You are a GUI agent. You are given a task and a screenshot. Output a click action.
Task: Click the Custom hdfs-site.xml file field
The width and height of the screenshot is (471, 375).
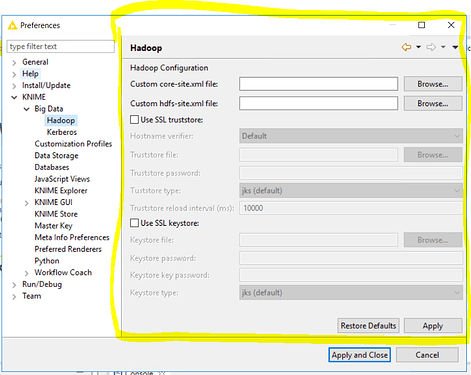tap(318, 104)
